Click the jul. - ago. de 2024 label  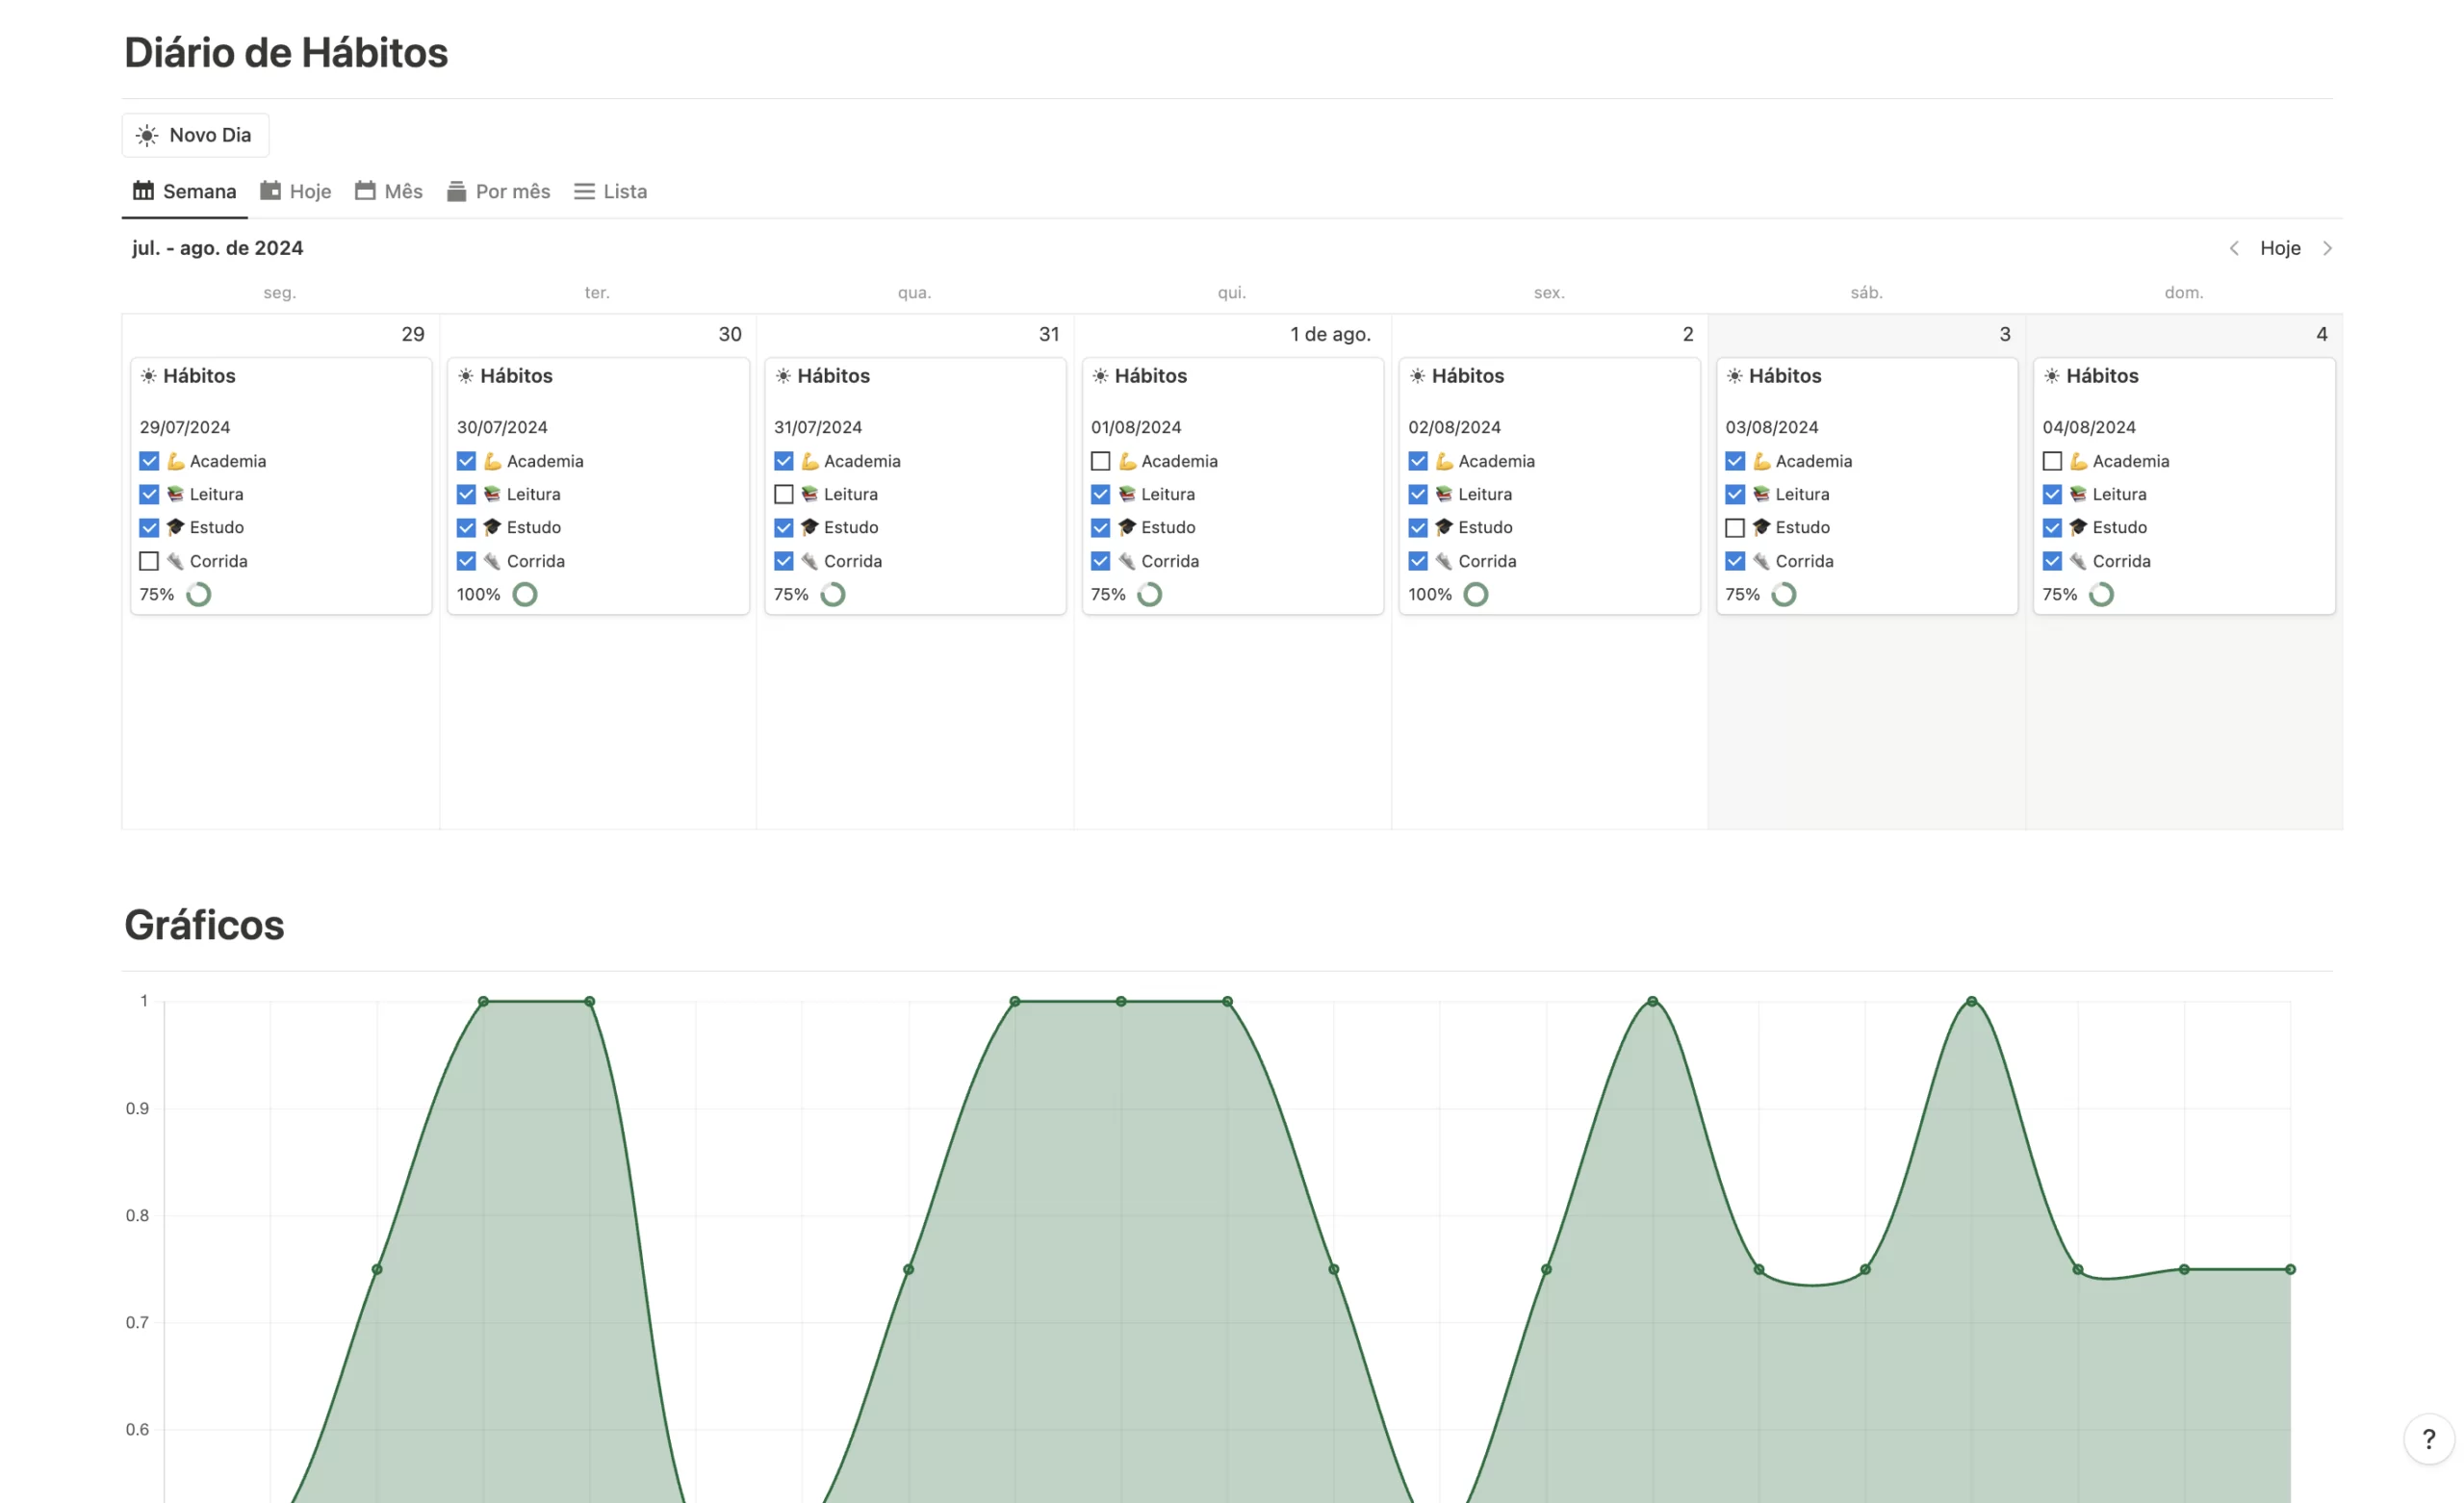tap(218, 248)
